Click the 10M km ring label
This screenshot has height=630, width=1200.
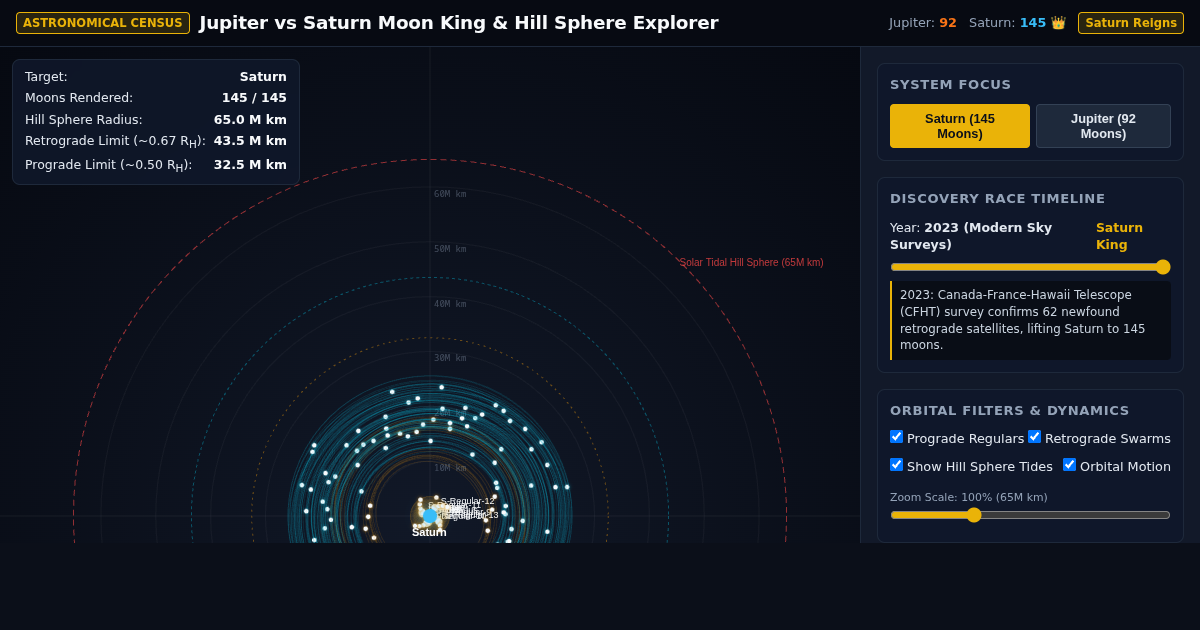point(450,468)
